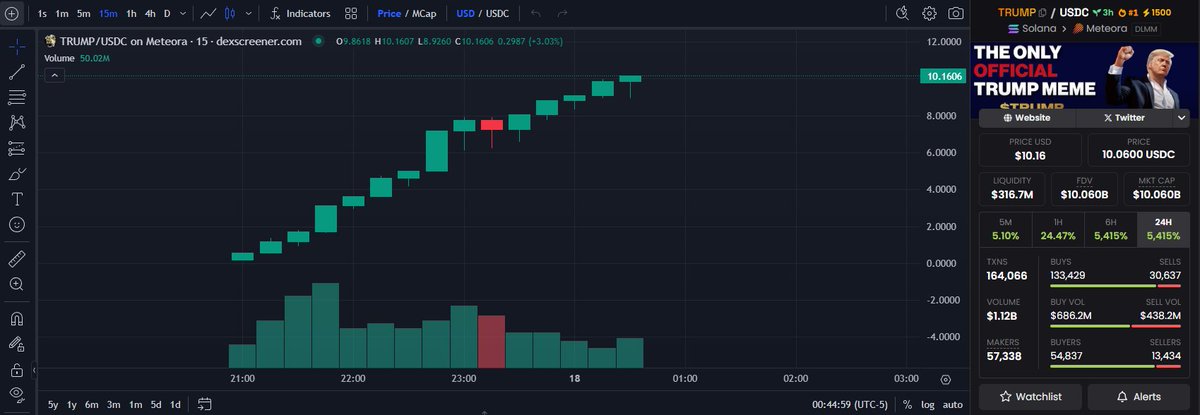Add pair to Watchlist
The image size is (1200, 415).
[x=1030, y=397]
